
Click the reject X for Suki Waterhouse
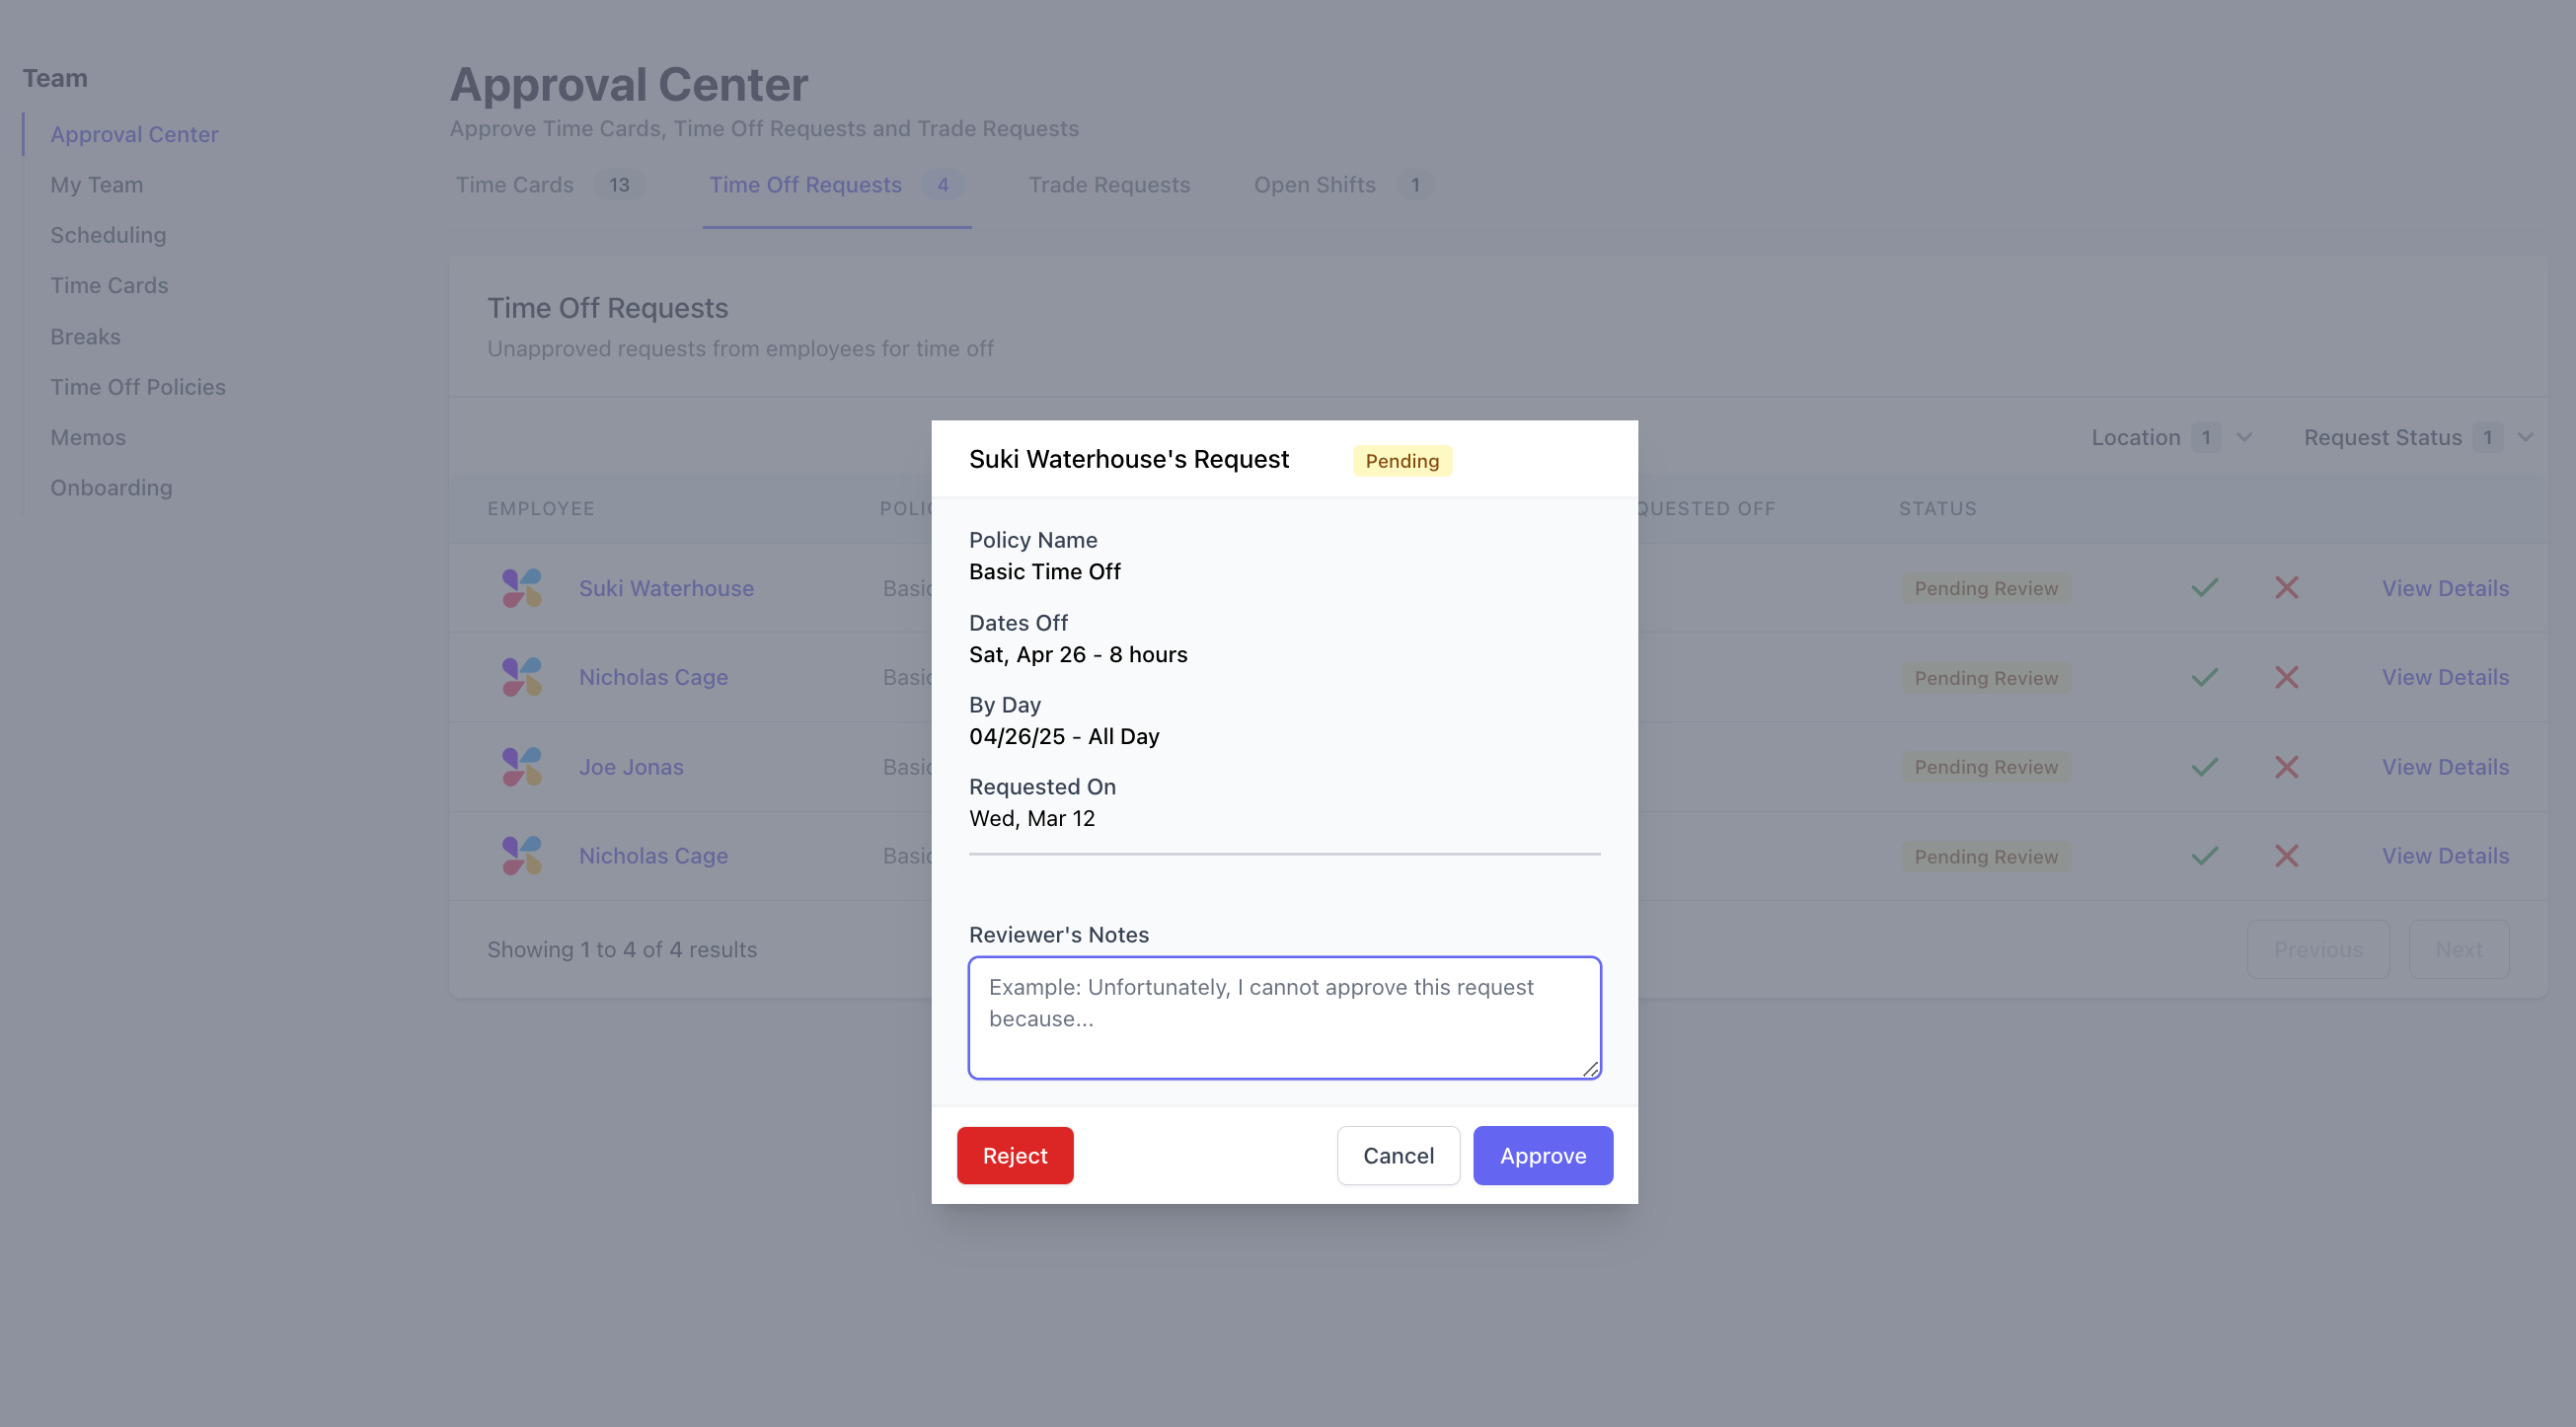tap(2286, 588)
